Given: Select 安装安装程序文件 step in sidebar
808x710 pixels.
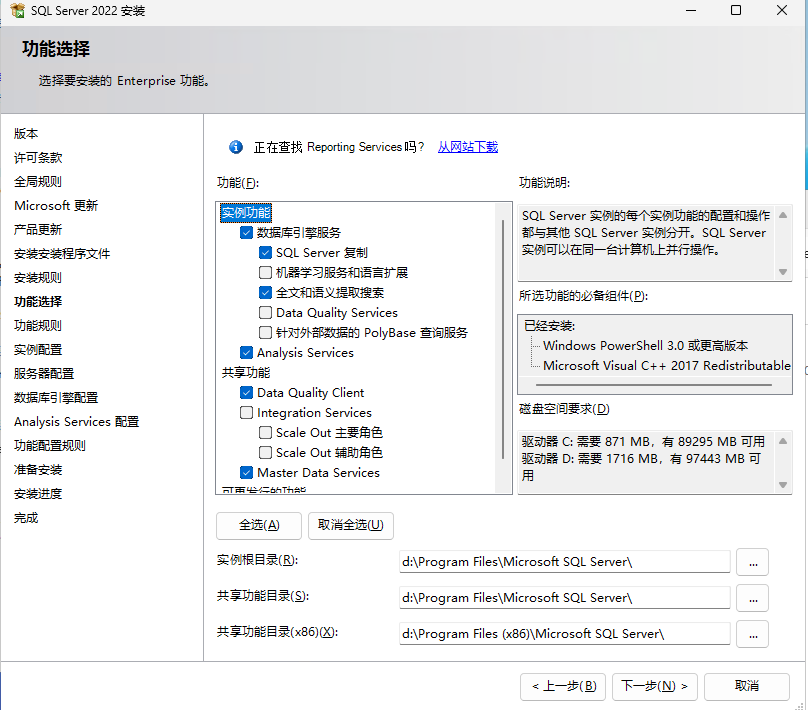Looking at the screenshot, I should point(62,253).
